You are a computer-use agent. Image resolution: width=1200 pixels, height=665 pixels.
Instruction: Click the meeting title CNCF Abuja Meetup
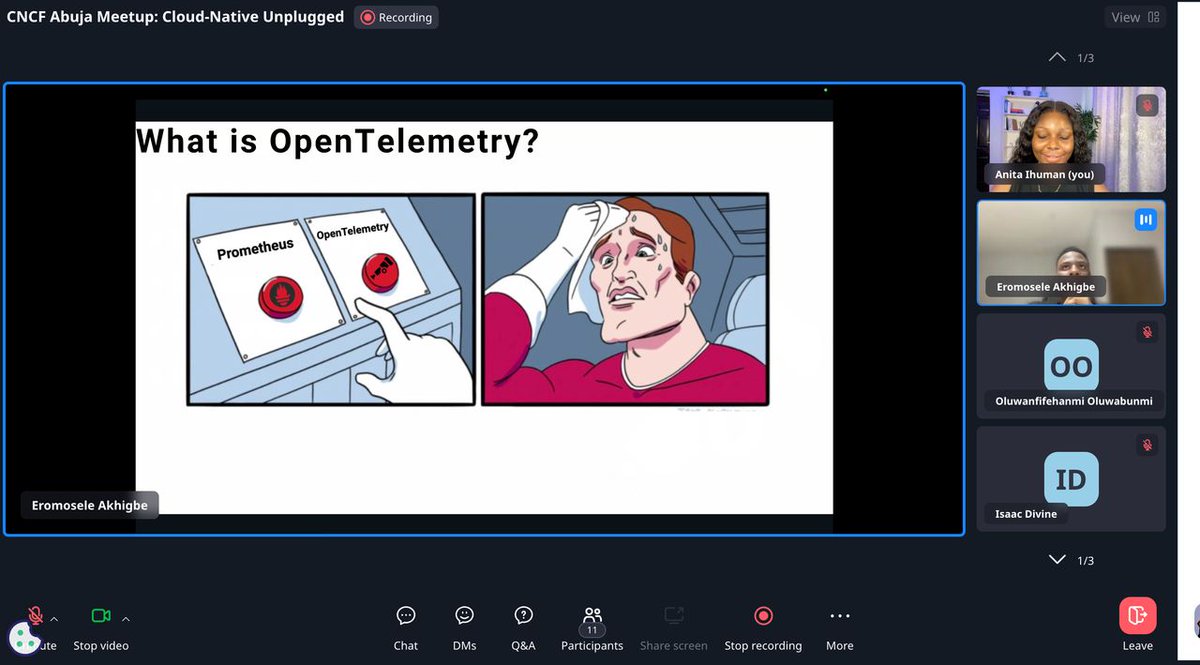pyautogui.click(x=175, y=16)
